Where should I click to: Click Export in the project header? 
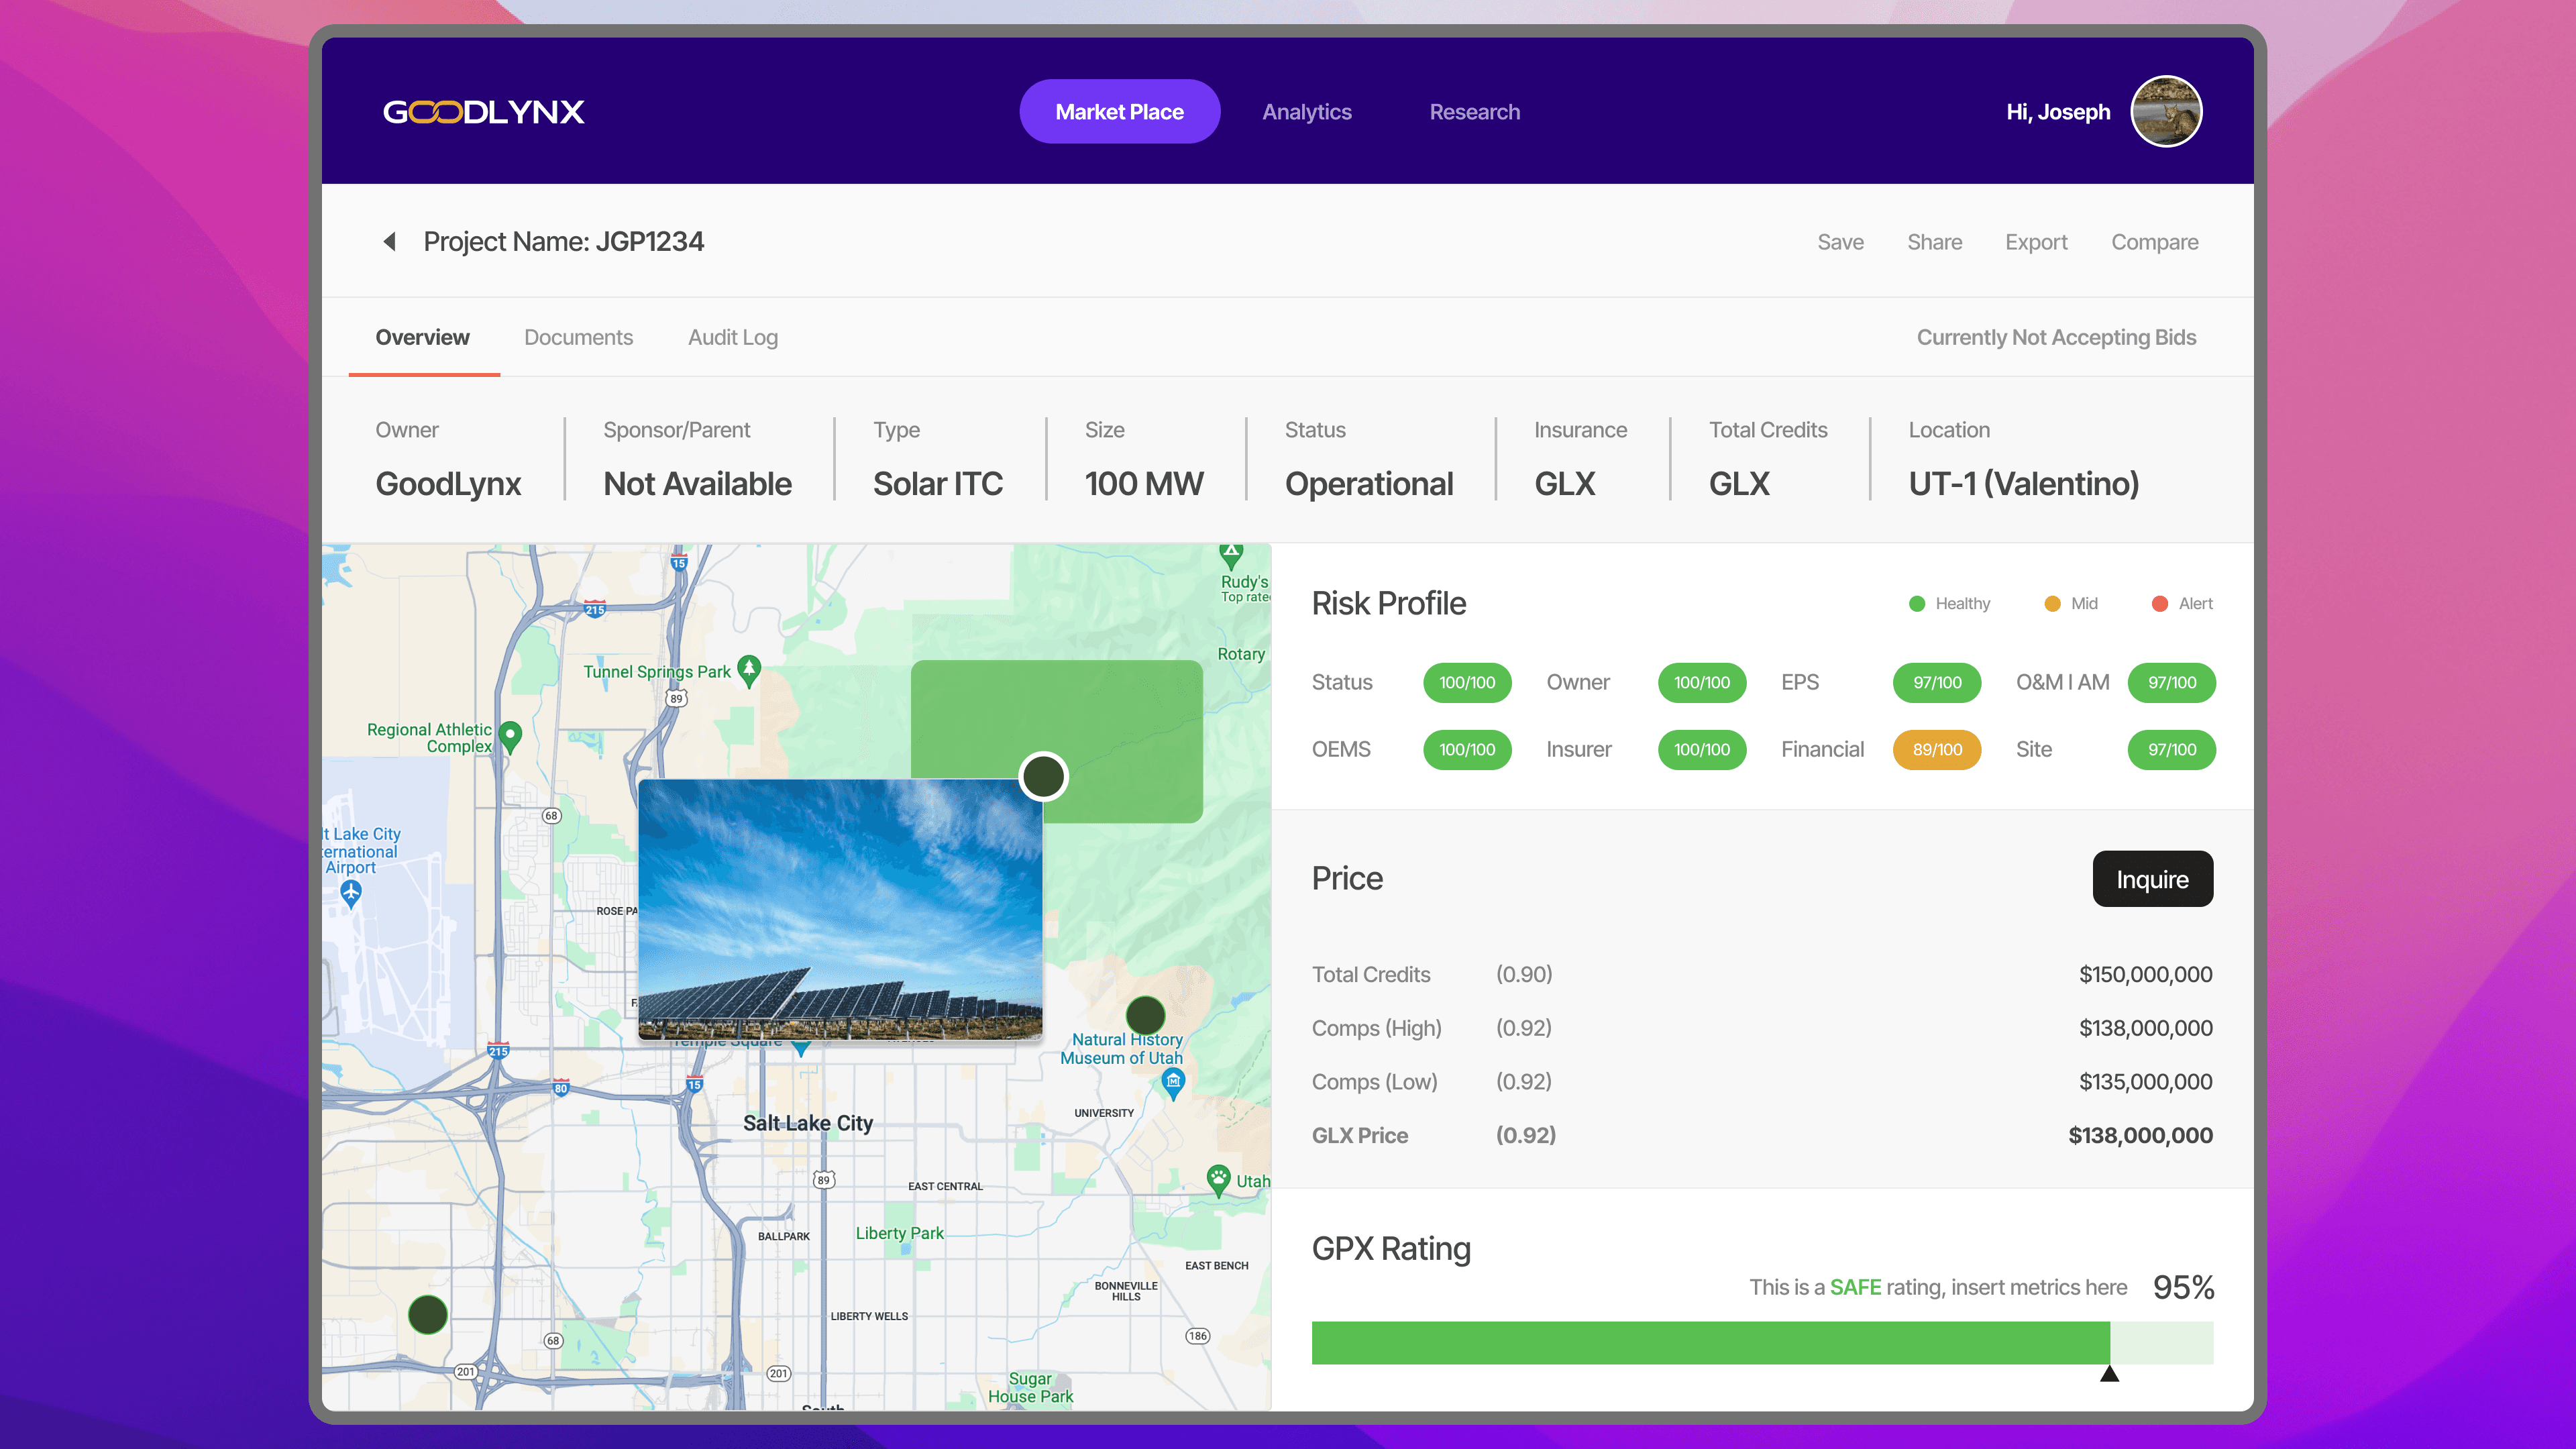(x=2036, y=242)
